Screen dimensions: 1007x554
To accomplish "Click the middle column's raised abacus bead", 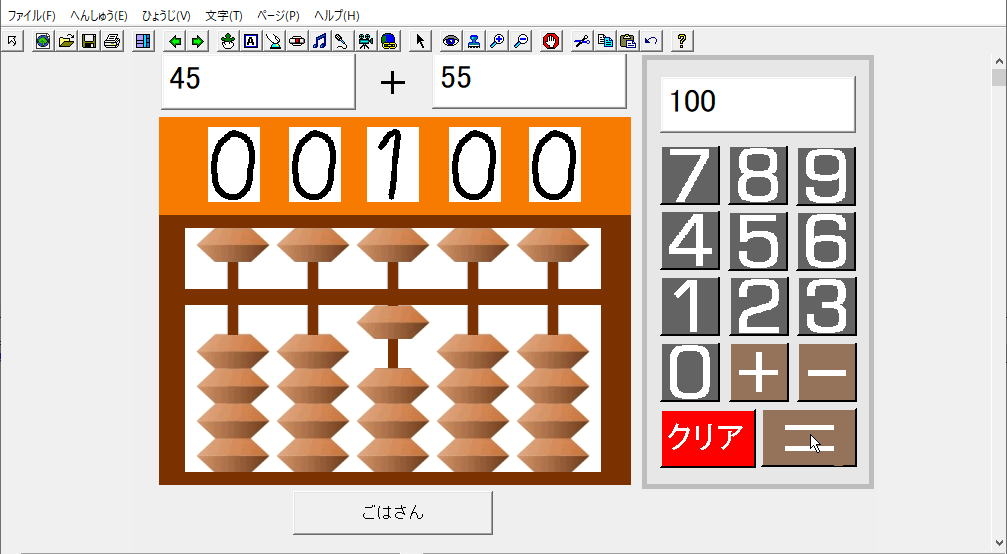I will (x=392, y=322).
